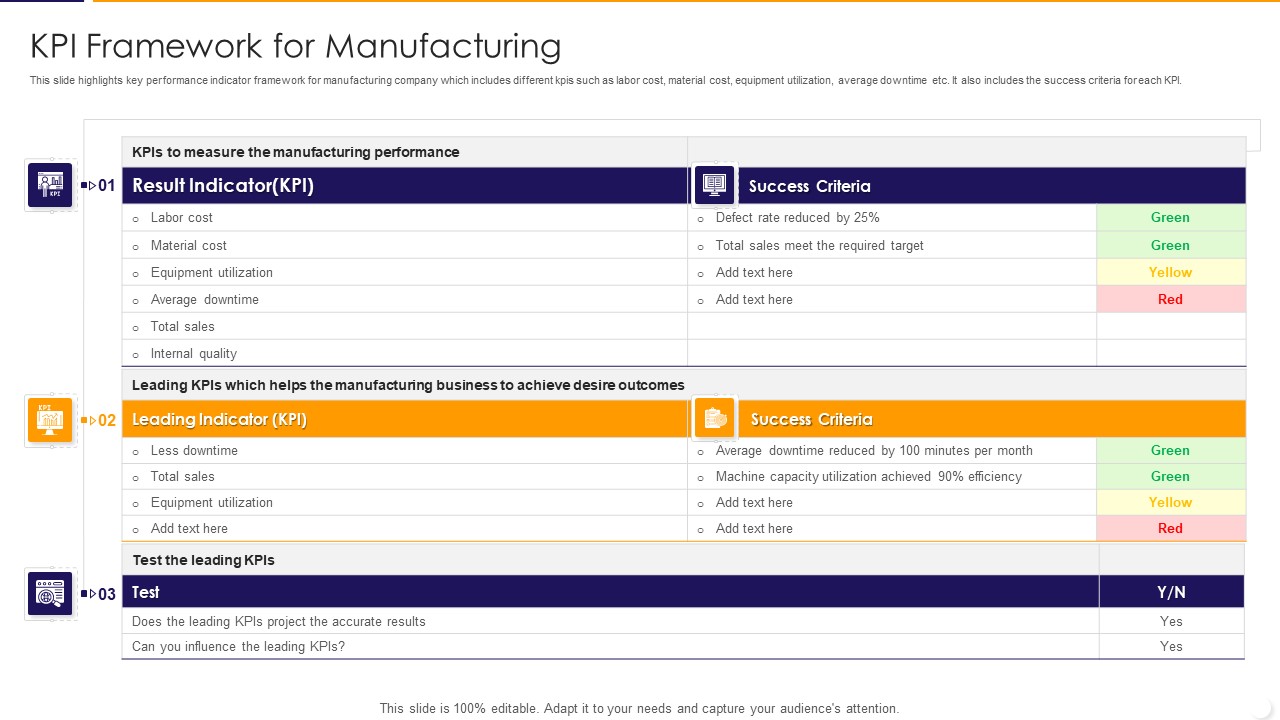The image size is (1280, 720).
Task: Click KPIs to measure the manufacturing performance heading
Action: point(296,152)
